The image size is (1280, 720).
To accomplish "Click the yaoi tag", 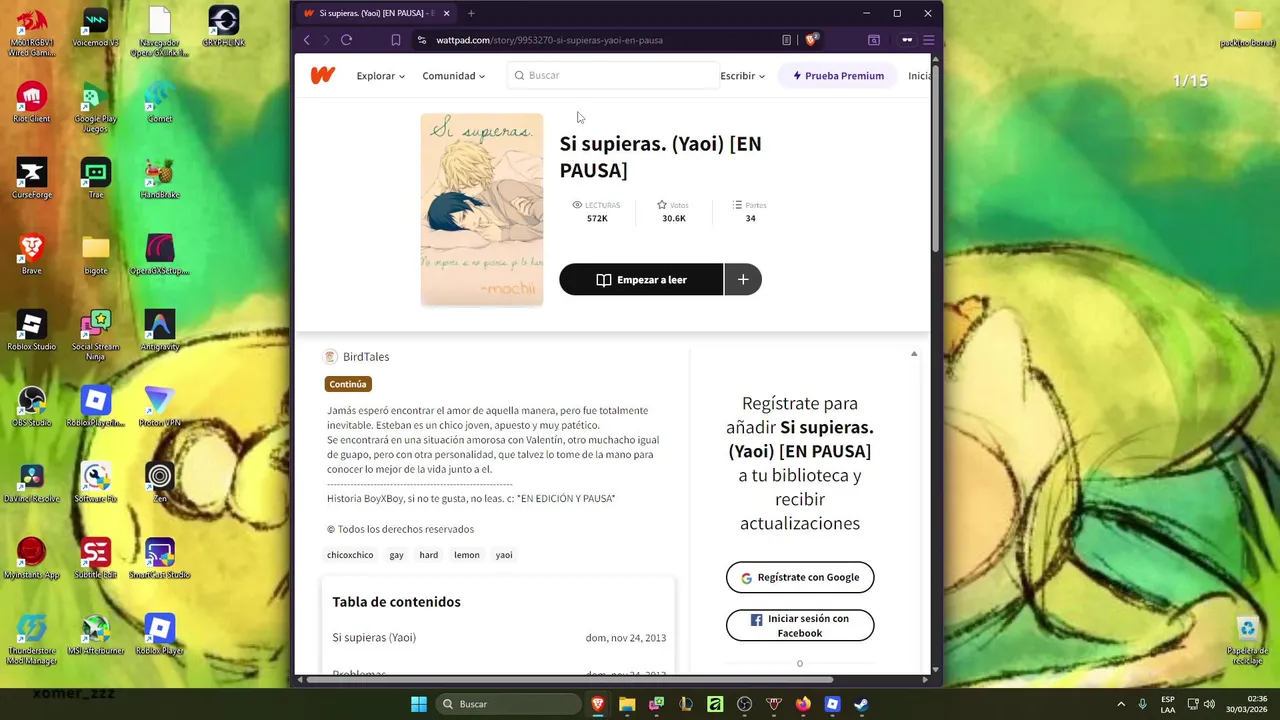I will tap(504, 555).
